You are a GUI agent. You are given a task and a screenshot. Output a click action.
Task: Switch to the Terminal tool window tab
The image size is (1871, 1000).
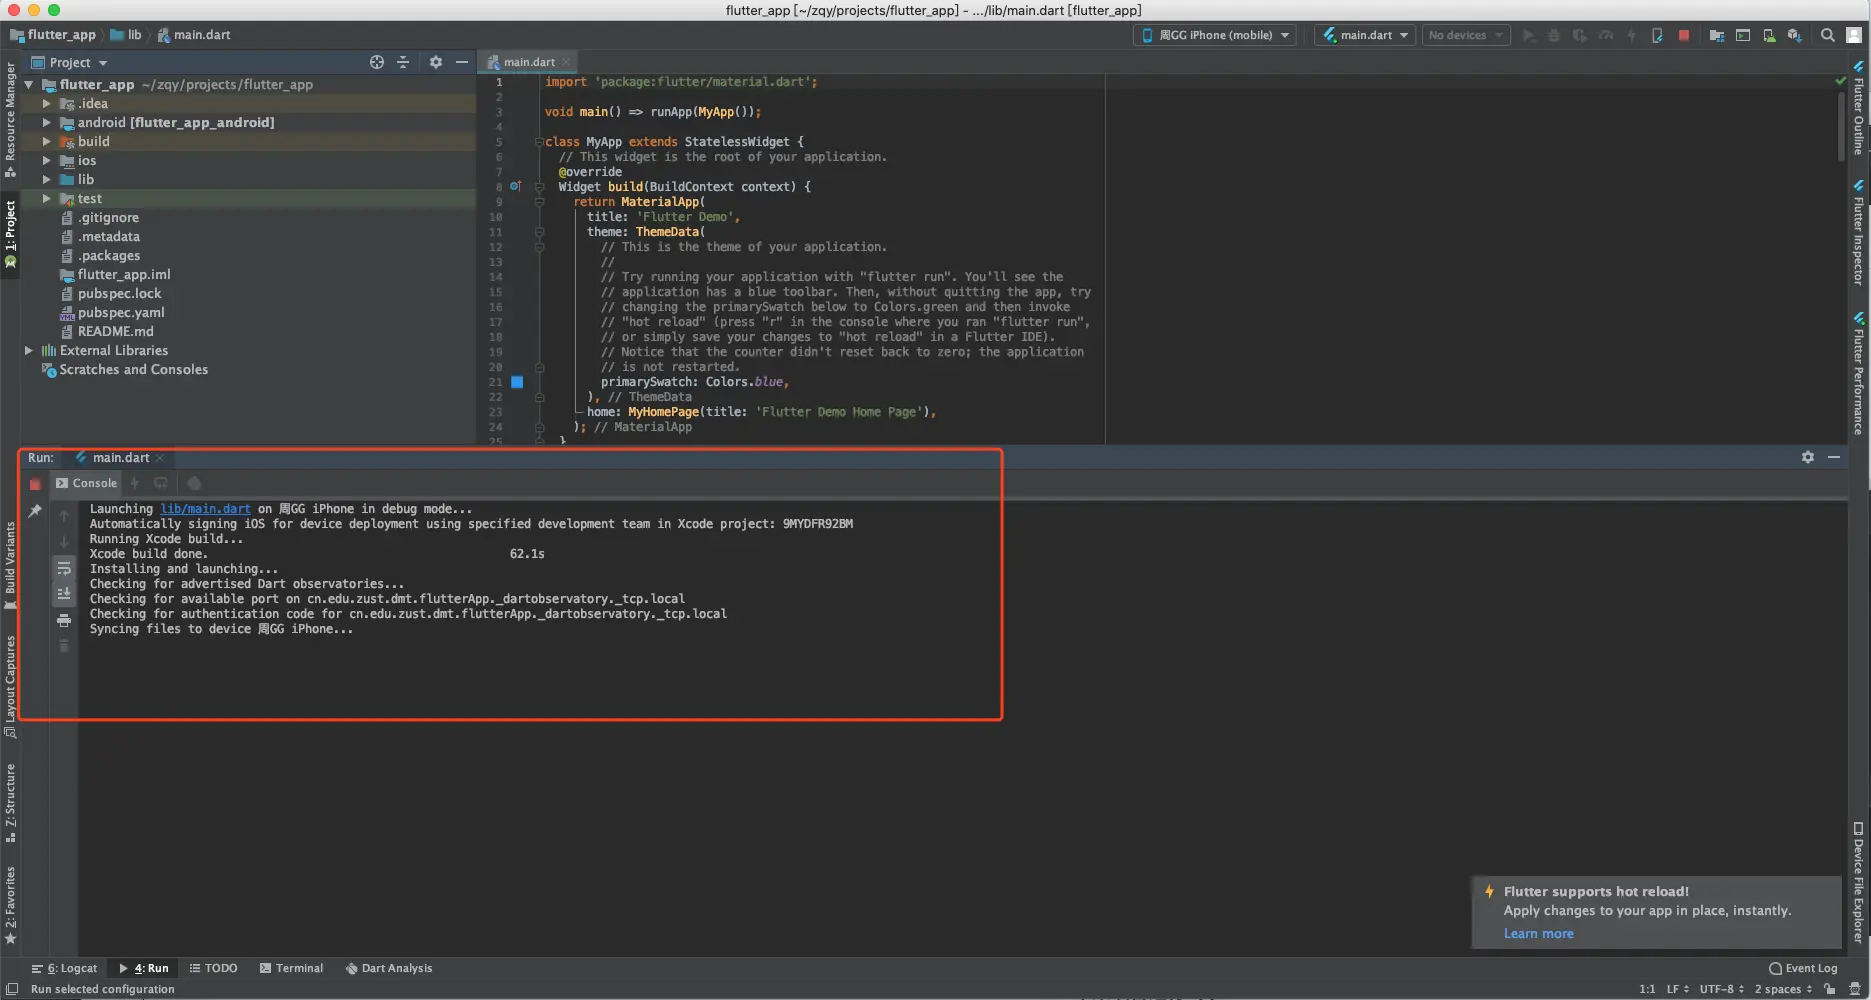click(x=291, y=968)
